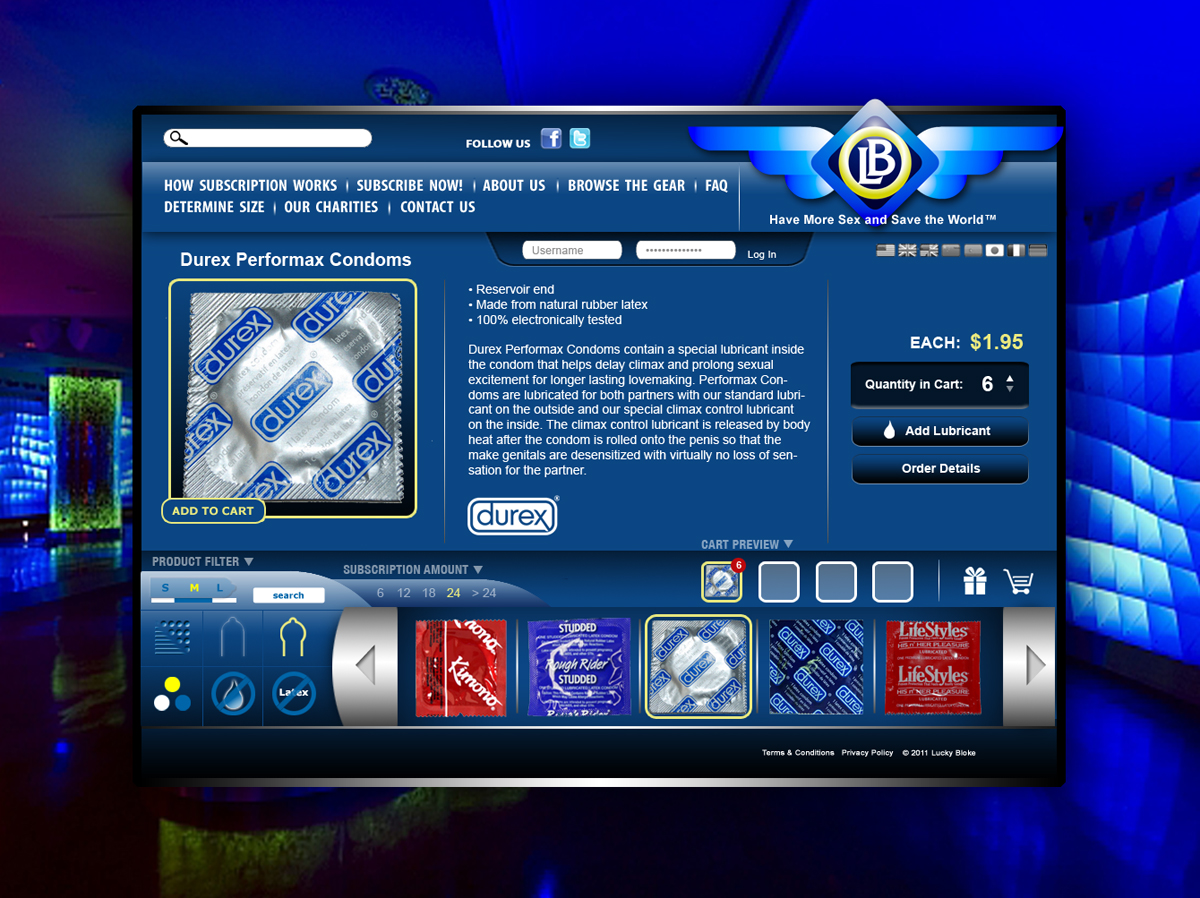The height and width of the screenshot is (898, 1200).
Task: Set subscription amount to 6
Action: click(x=380, y=593)
